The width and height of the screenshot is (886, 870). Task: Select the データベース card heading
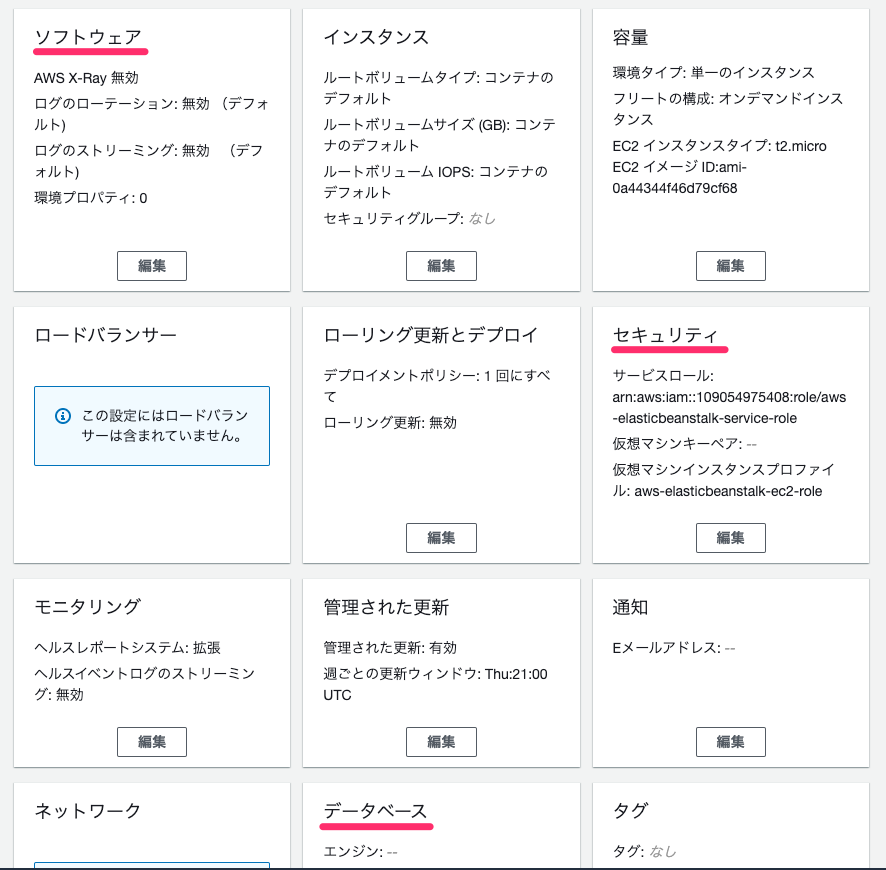(x=375, y=810)
